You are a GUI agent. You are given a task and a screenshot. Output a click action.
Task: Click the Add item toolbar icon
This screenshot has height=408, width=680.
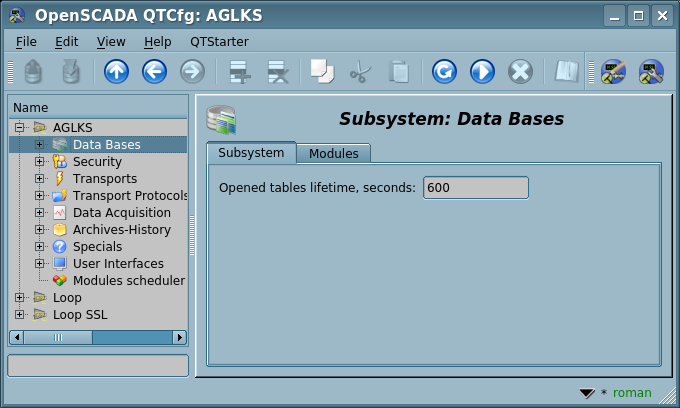pyautogui.click(x=239, y=72)
